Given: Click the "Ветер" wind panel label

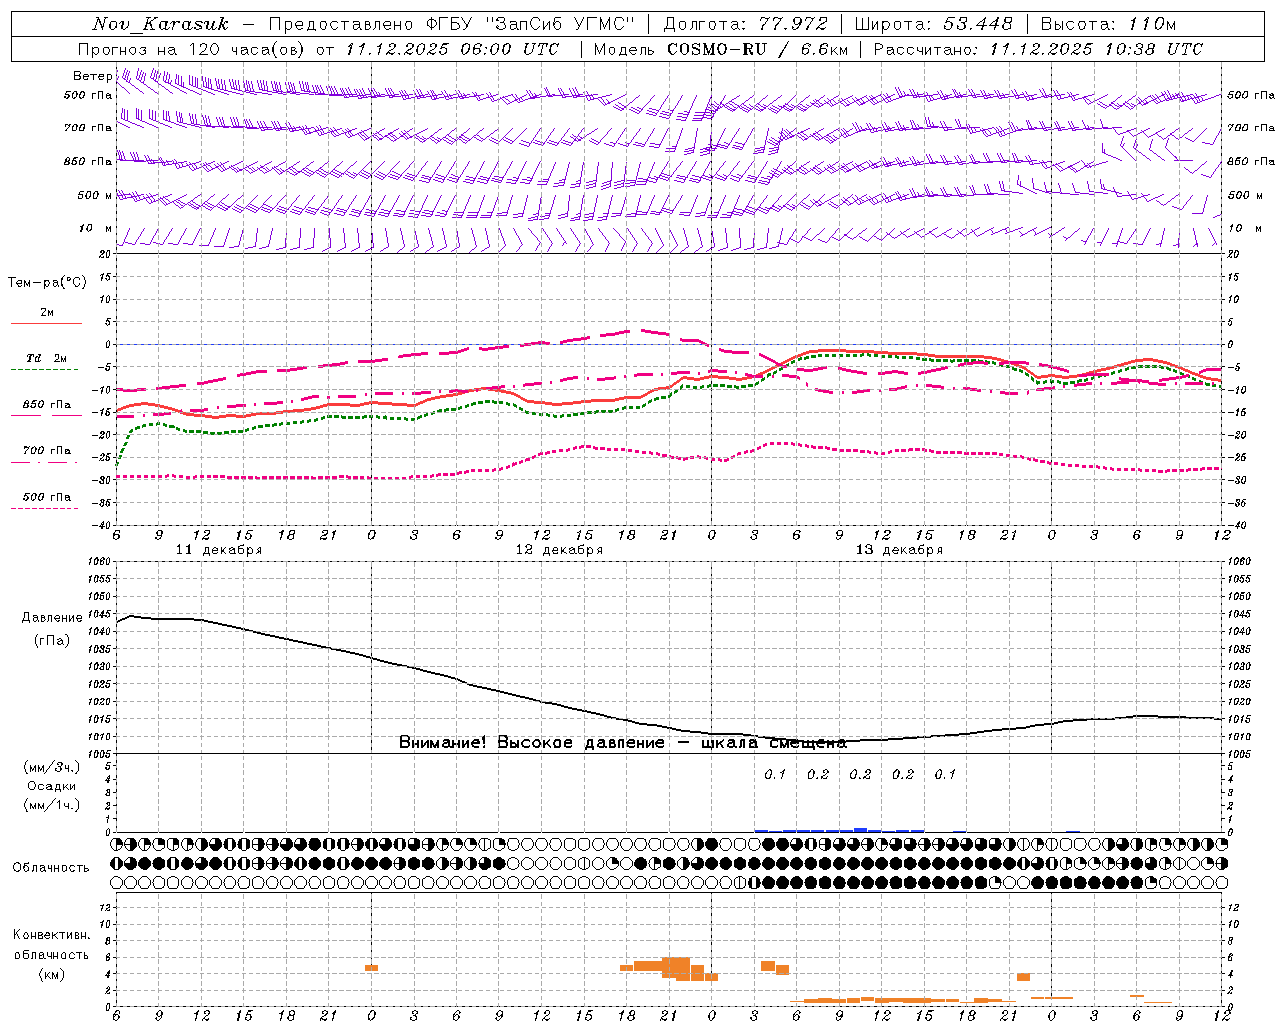Looking at the screenshot, I should point(92,76).
